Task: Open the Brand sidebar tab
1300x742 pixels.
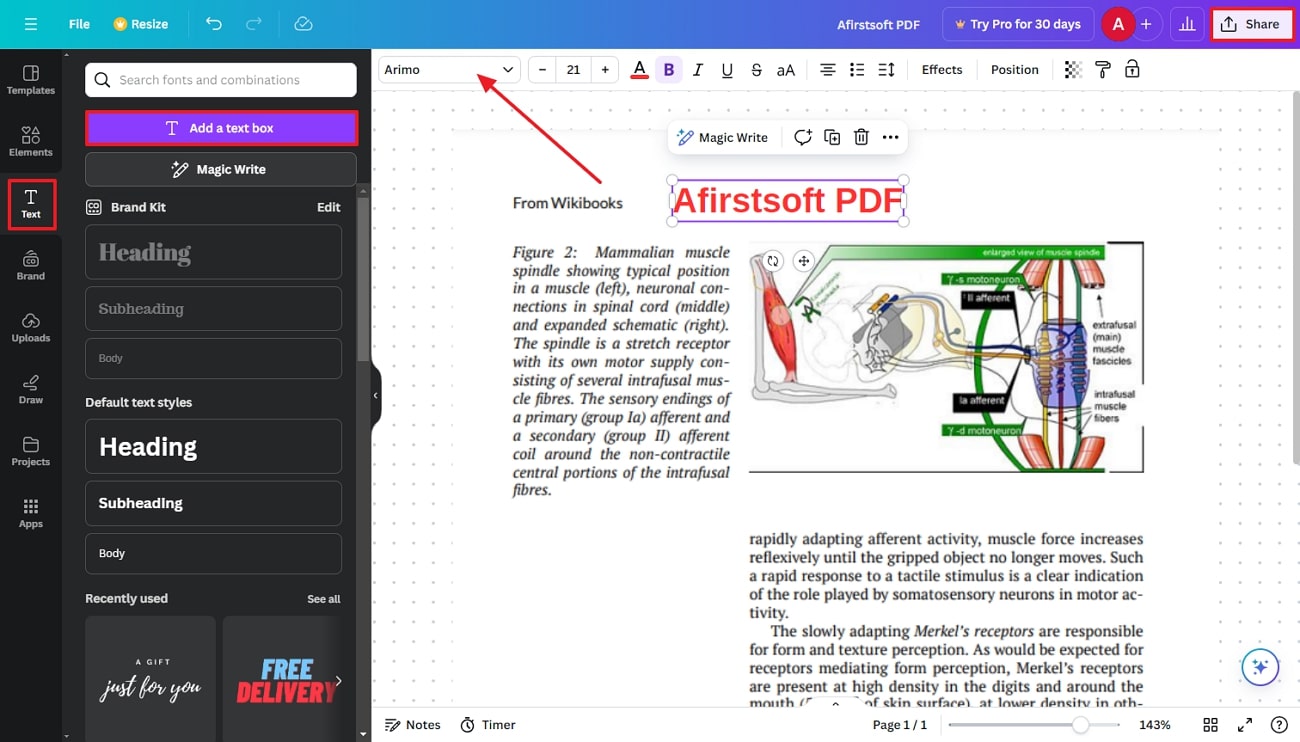Action: [31, 266]
